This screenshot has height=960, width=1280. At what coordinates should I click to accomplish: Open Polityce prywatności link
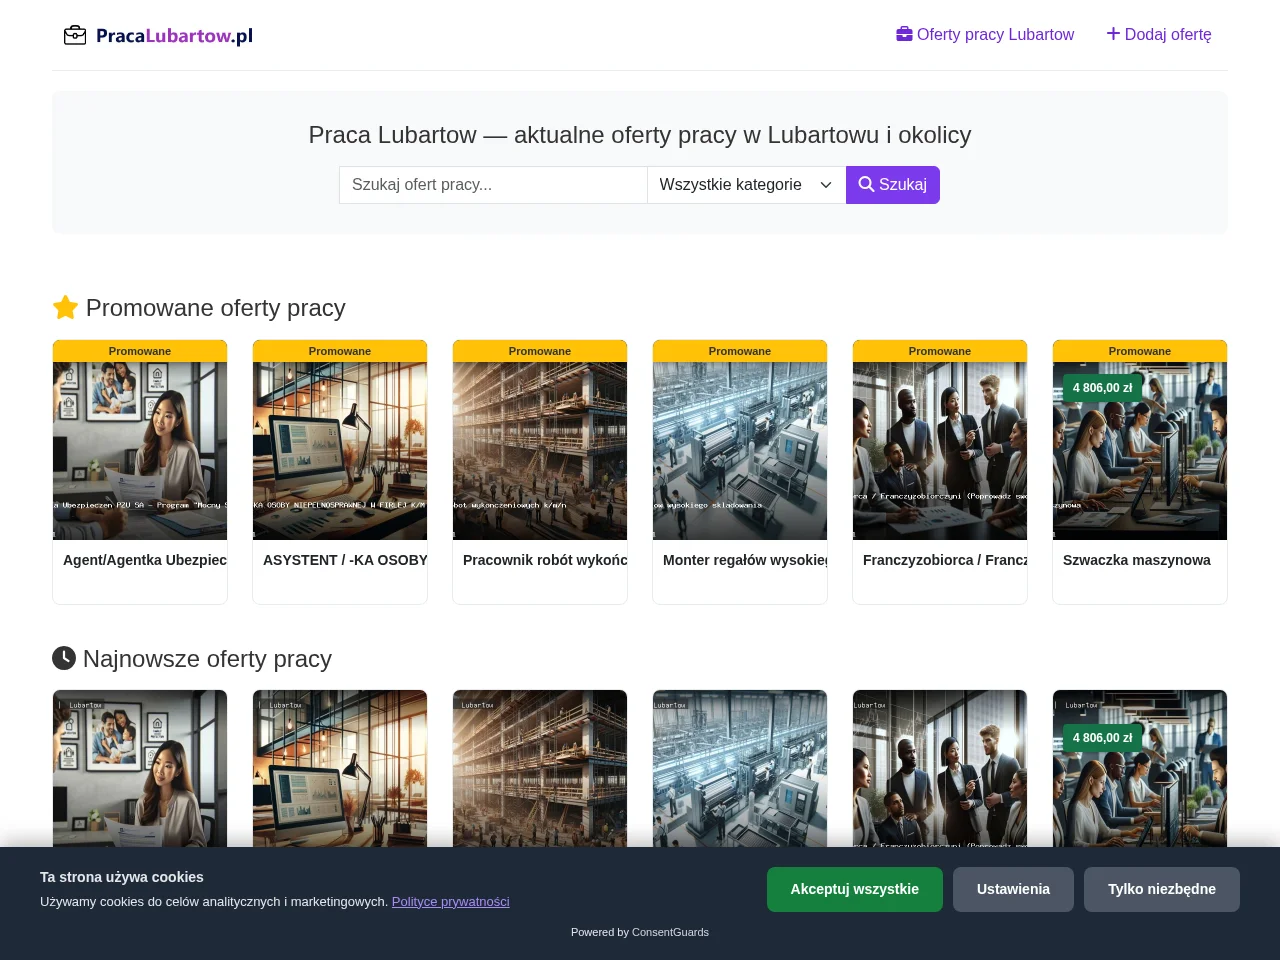pyautogui.click(x=451, y=902)
